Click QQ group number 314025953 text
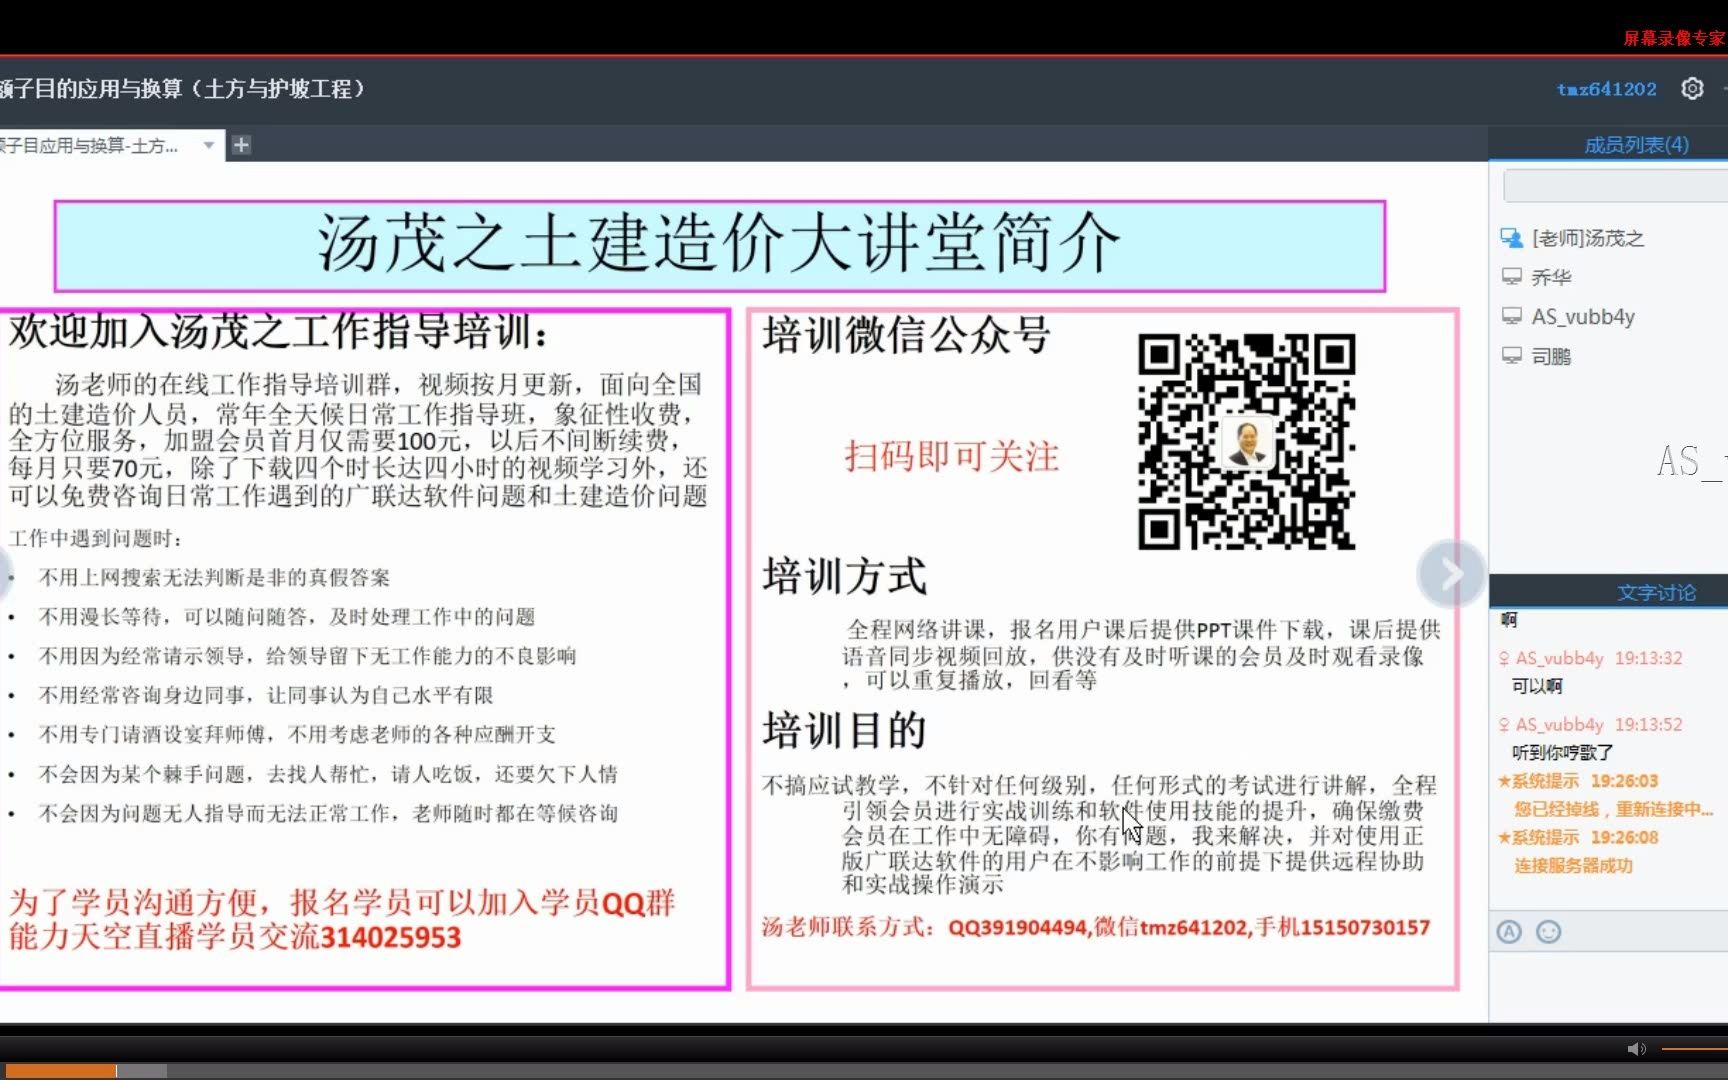The width and height of the screenshot is (1728, 1080). click(391, 938)
